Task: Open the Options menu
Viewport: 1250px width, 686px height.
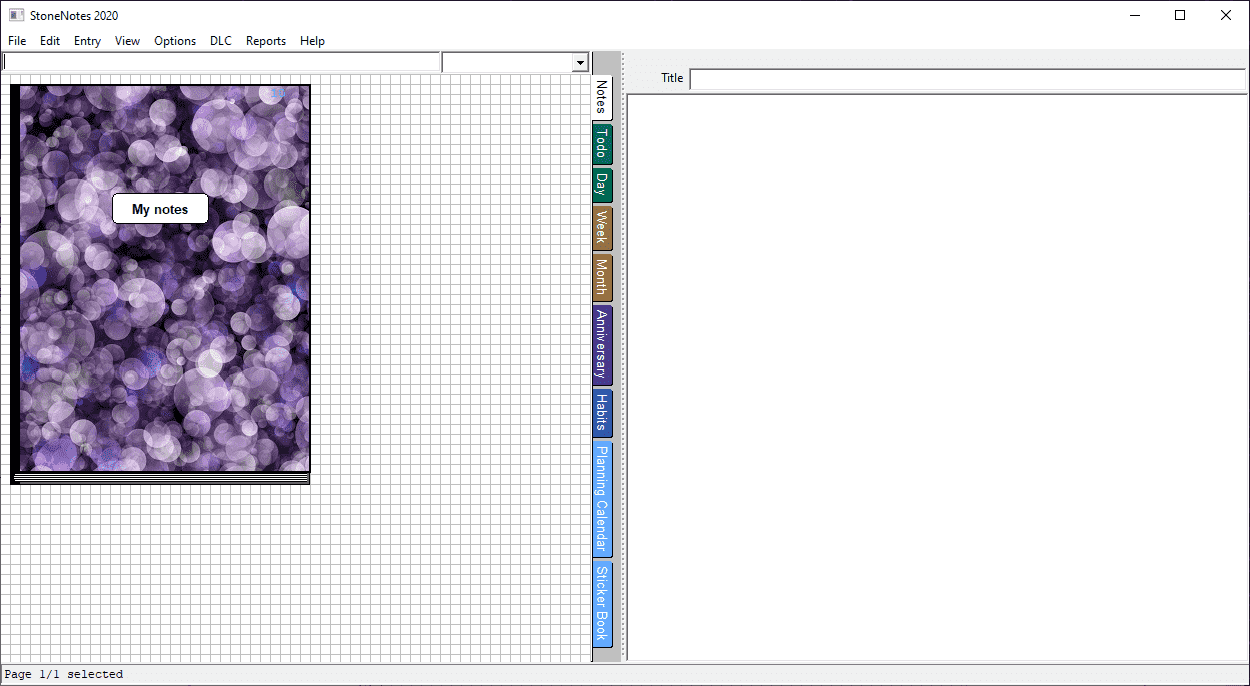Action: click(x=175, y=41)
